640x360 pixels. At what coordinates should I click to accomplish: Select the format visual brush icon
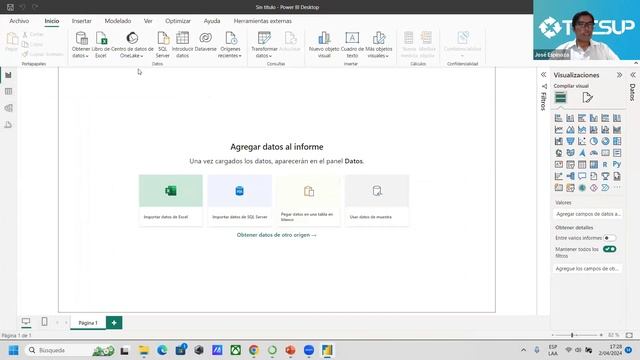click(x=587, y=97)
